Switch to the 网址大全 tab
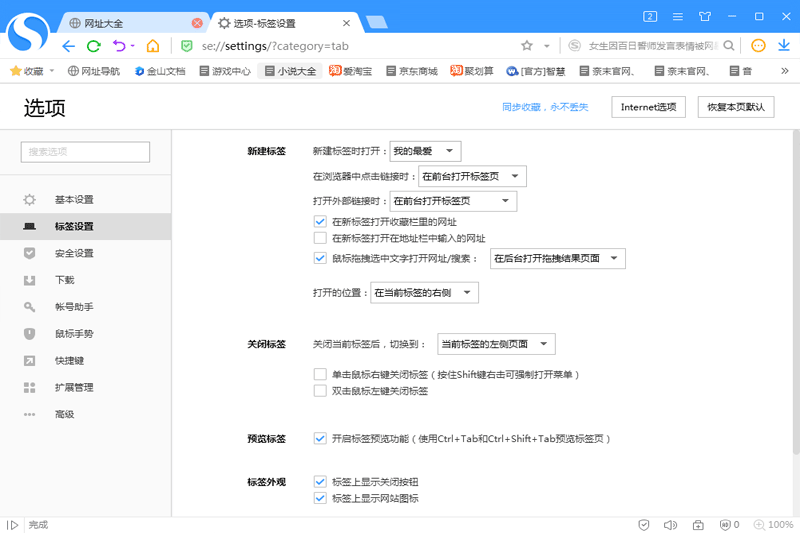 130,22
